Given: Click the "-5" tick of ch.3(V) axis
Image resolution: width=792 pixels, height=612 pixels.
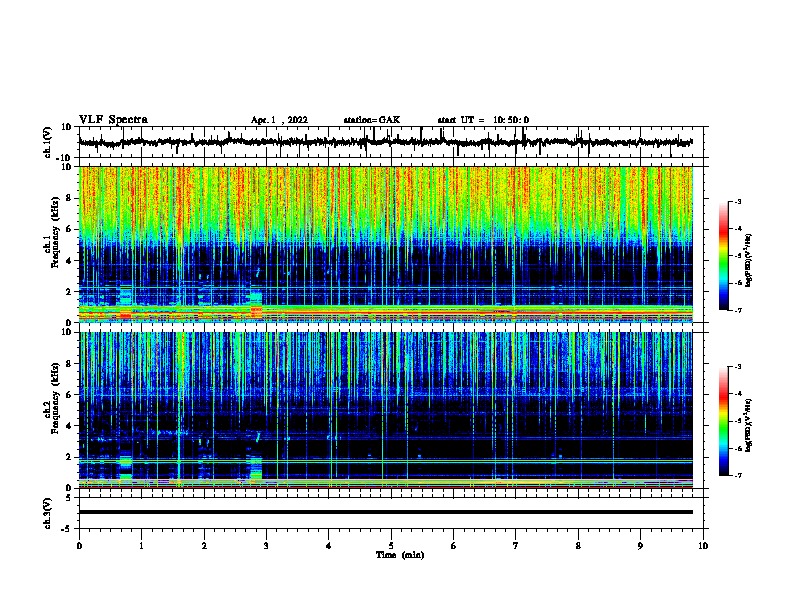Looking at the screenshot, I should pos(67,529).
